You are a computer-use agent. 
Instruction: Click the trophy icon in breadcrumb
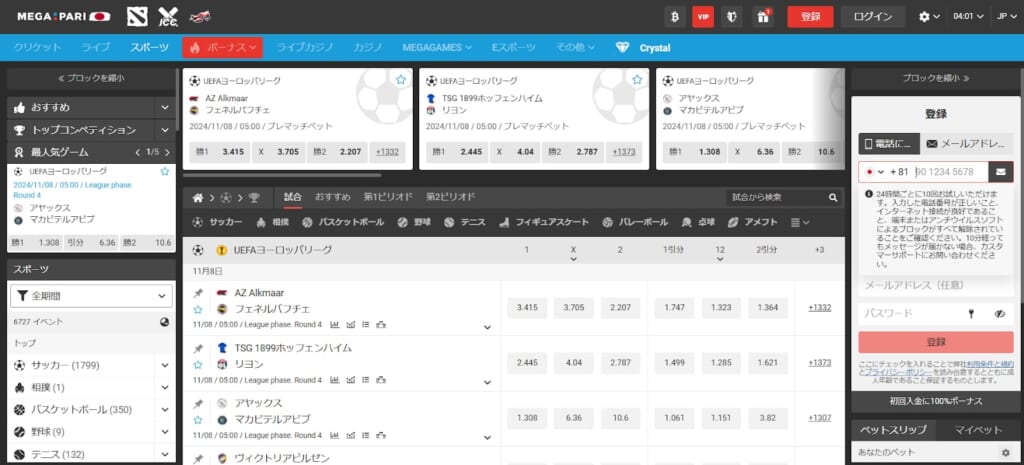point(254,197)
